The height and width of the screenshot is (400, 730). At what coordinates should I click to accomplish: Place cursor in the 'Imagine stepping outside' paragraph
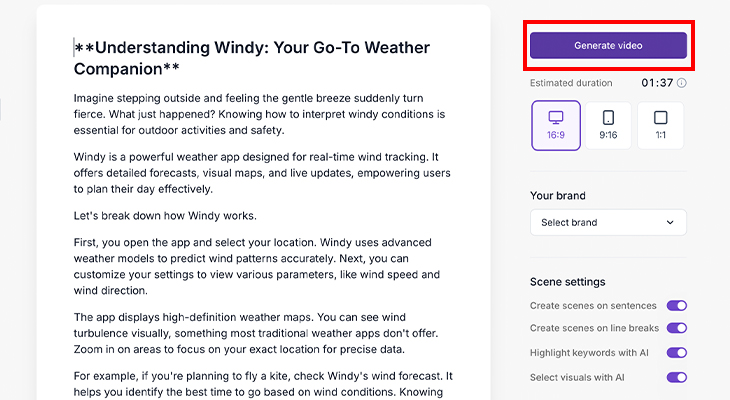click(x=260, y=114)
